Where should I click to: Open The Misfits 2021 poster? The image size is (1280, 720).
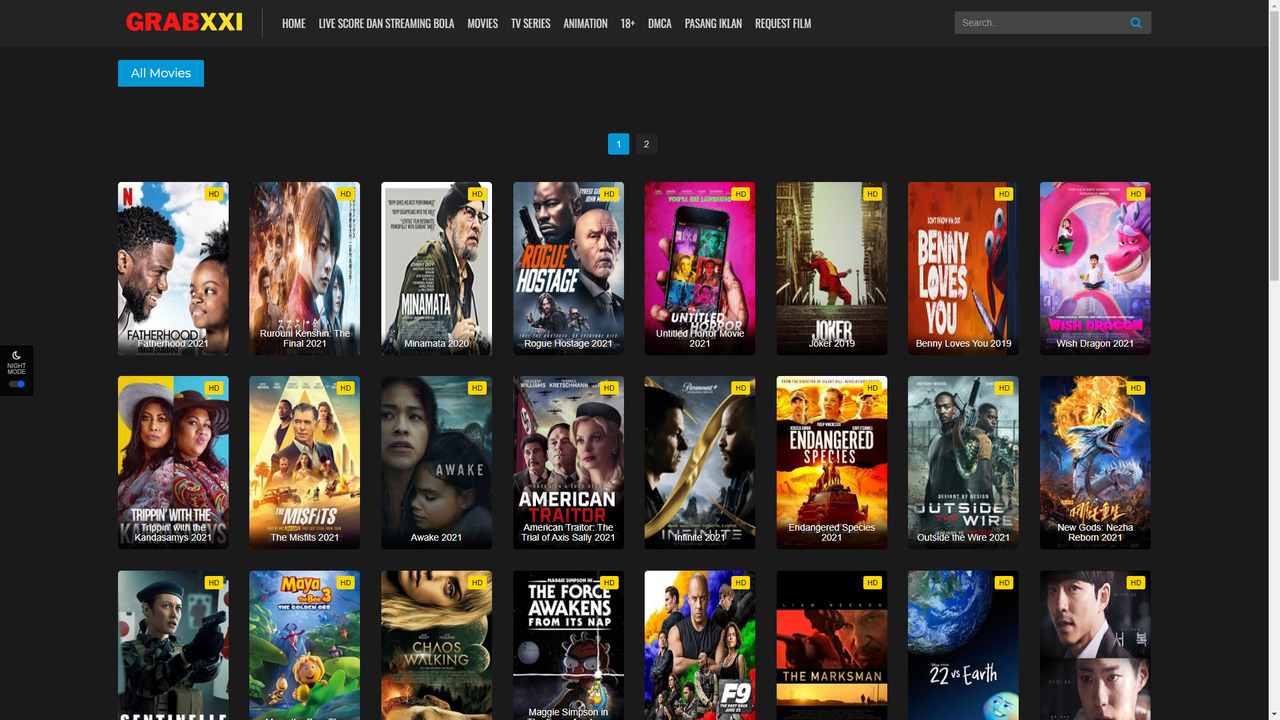(x=305, y=462)
